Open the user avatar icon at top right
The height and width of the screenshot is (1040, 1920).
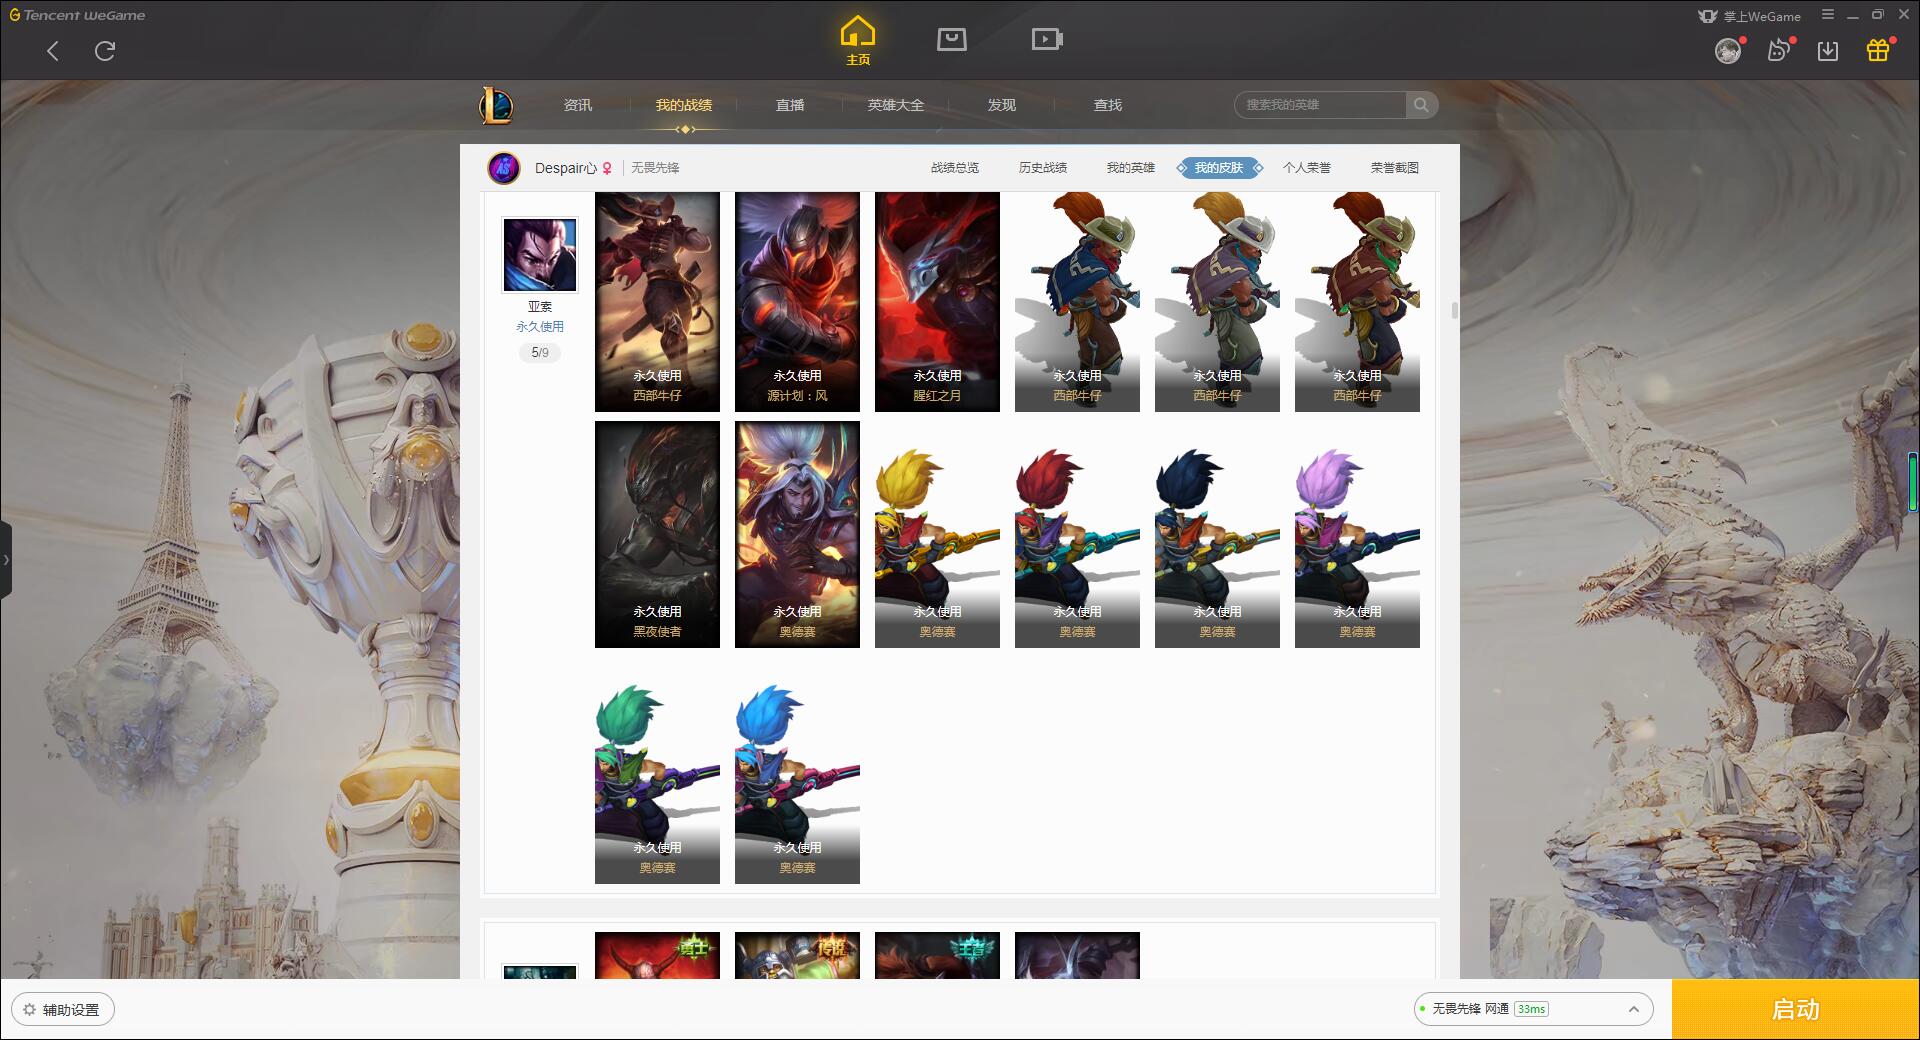click(x=1727, y=51)
